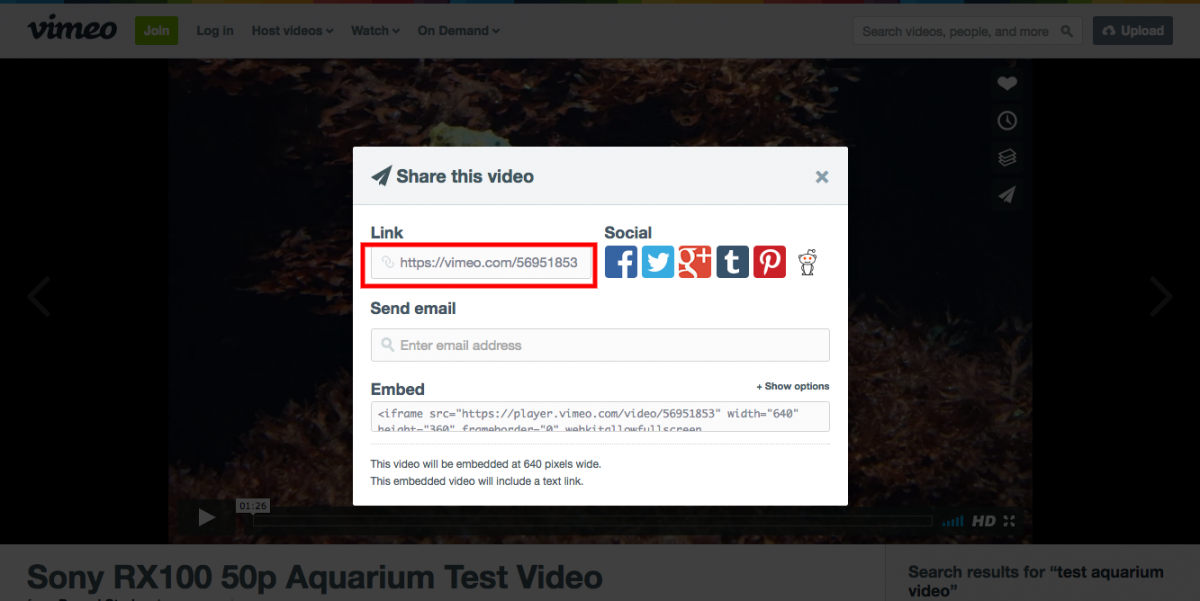
Task: Seek in the video progress bar
Action: point(593,521)
